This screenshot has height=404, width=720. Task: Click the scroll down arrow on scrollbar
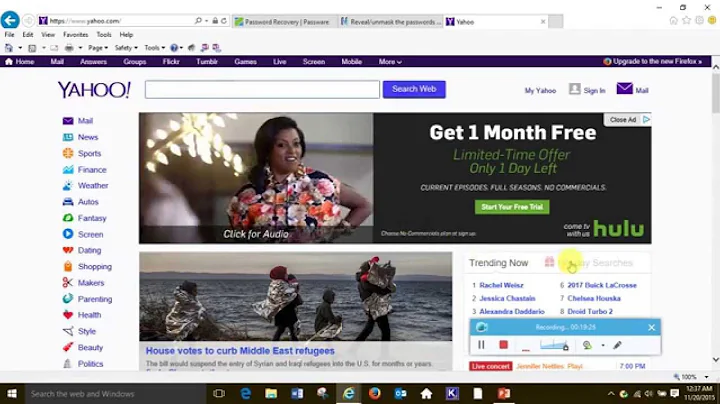tap(715, 359)
